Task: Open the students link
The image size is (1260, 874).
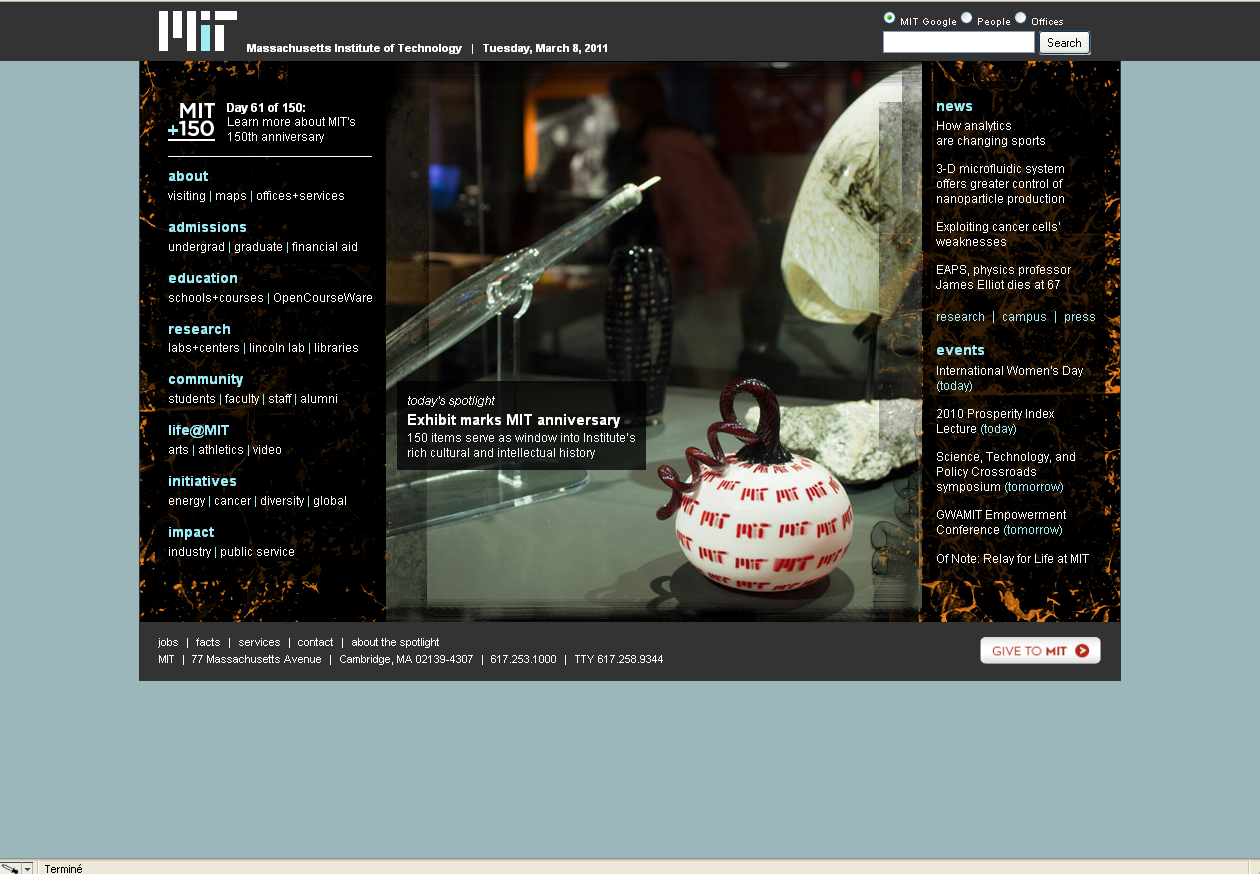Action: 192,399
